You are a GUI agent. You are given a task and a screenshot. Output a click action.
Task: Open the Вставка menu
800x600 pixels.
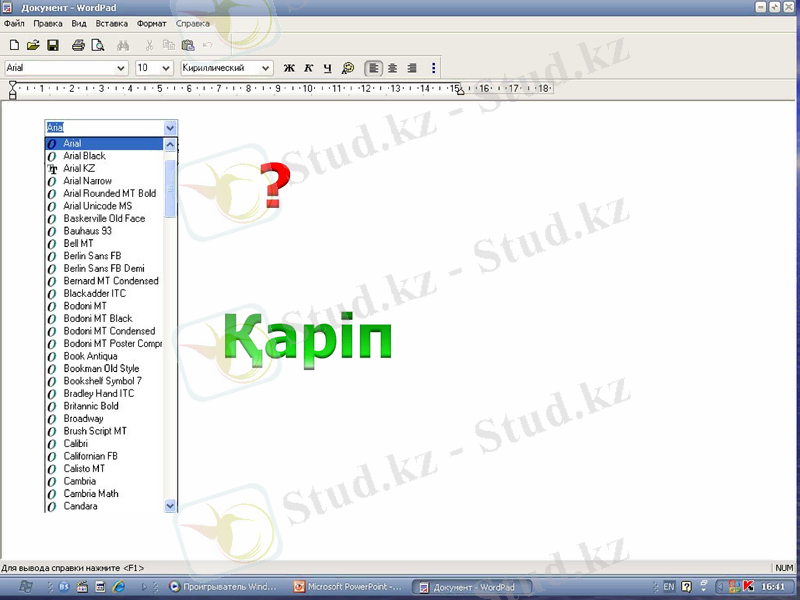112,23
